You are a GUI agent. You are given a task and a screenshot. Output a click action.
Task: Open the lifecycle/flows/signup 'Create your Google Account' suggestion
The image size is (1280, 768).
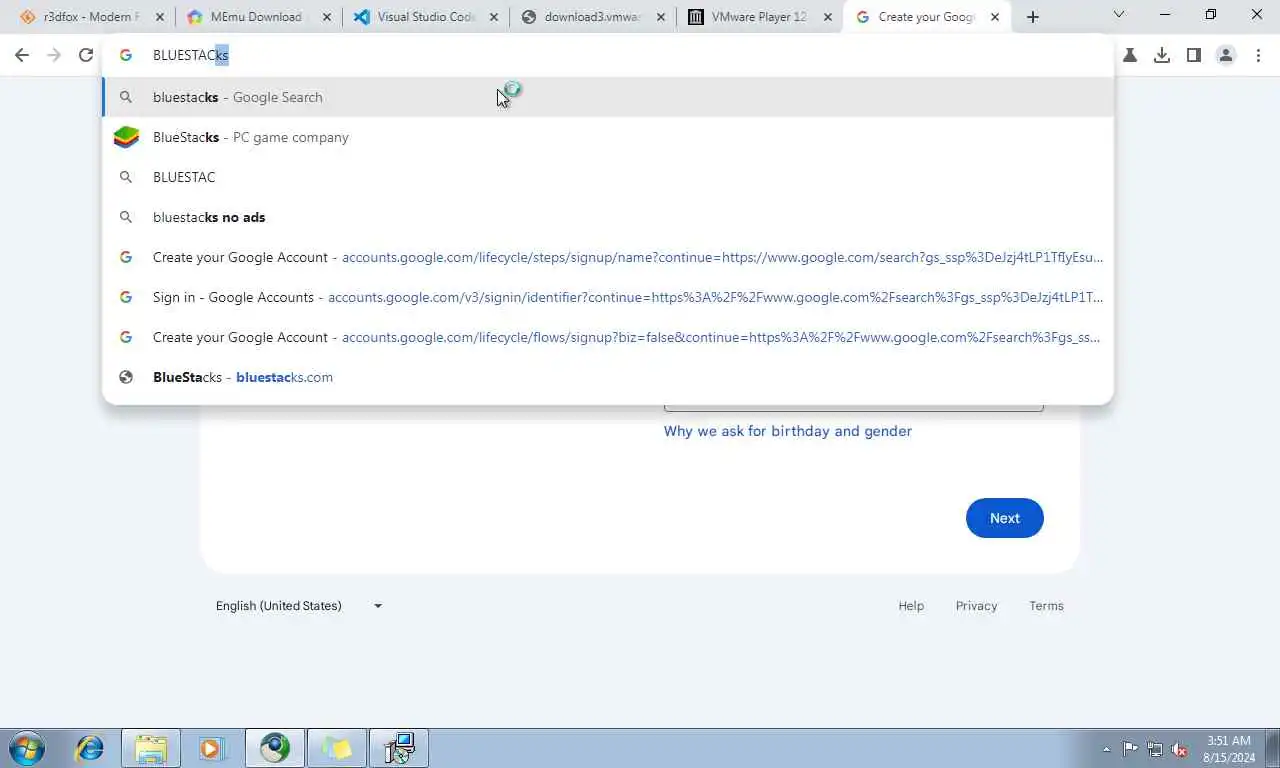(608, 337)
